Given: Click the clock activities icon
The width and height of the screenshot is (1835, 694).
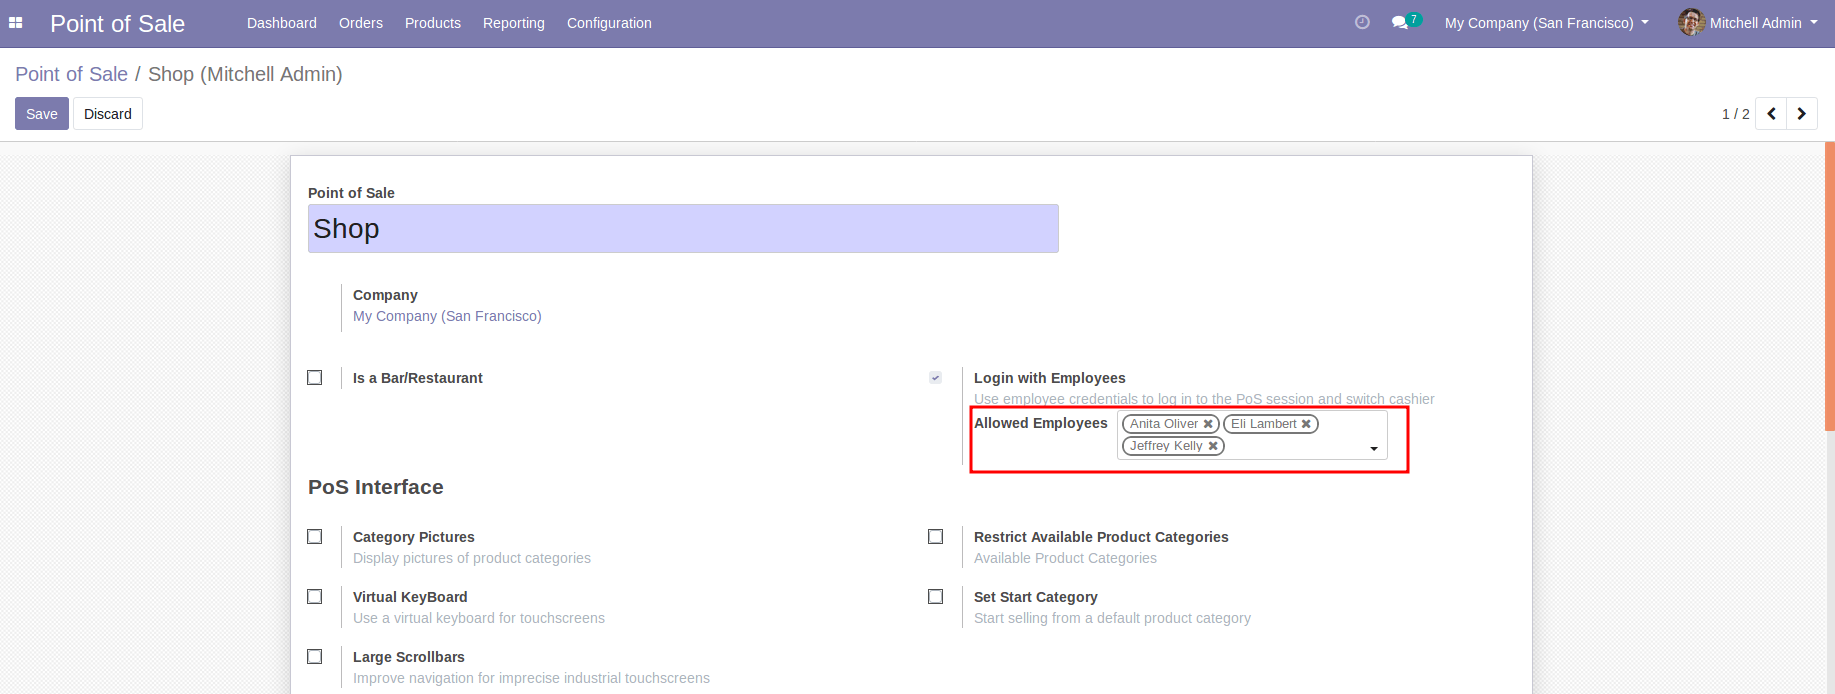Looking at the screenshot, I should click(1362, 22).
